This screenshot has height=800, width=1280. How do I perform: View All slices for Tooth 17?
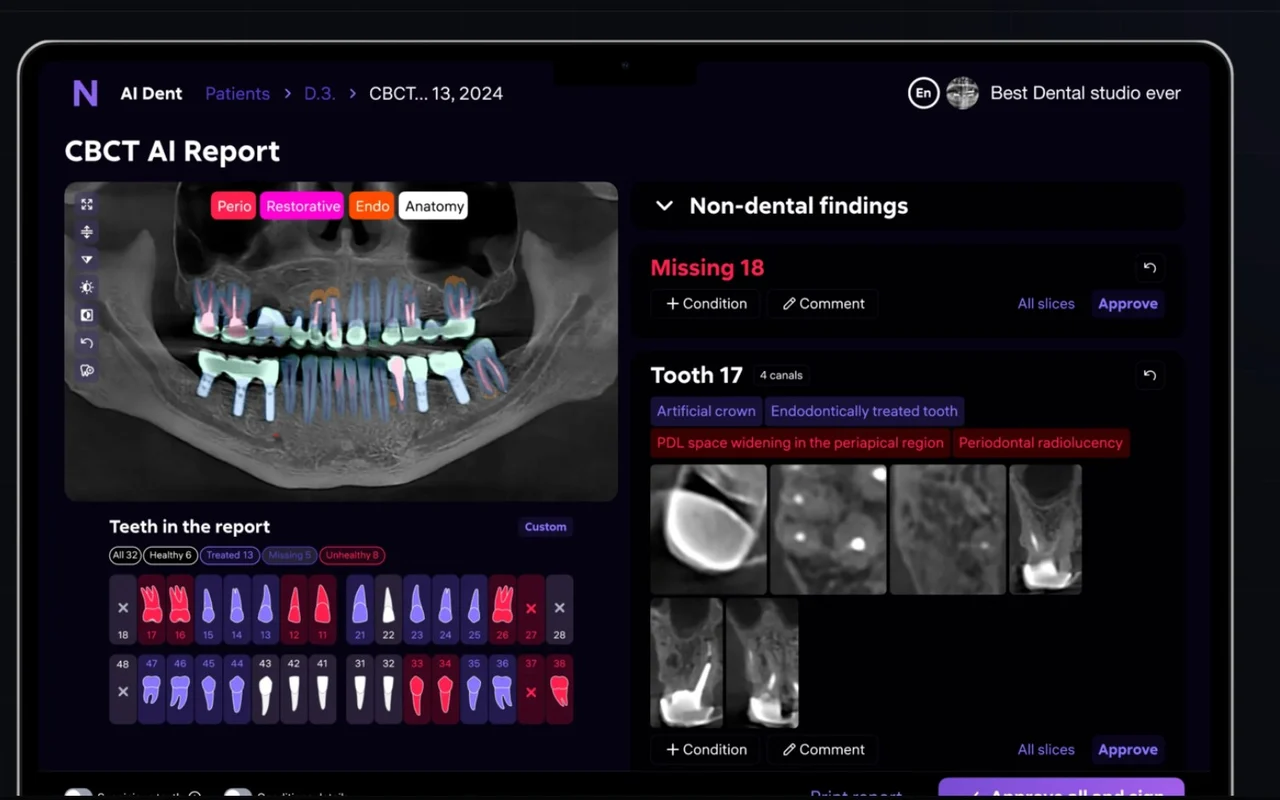(1046, 749)
